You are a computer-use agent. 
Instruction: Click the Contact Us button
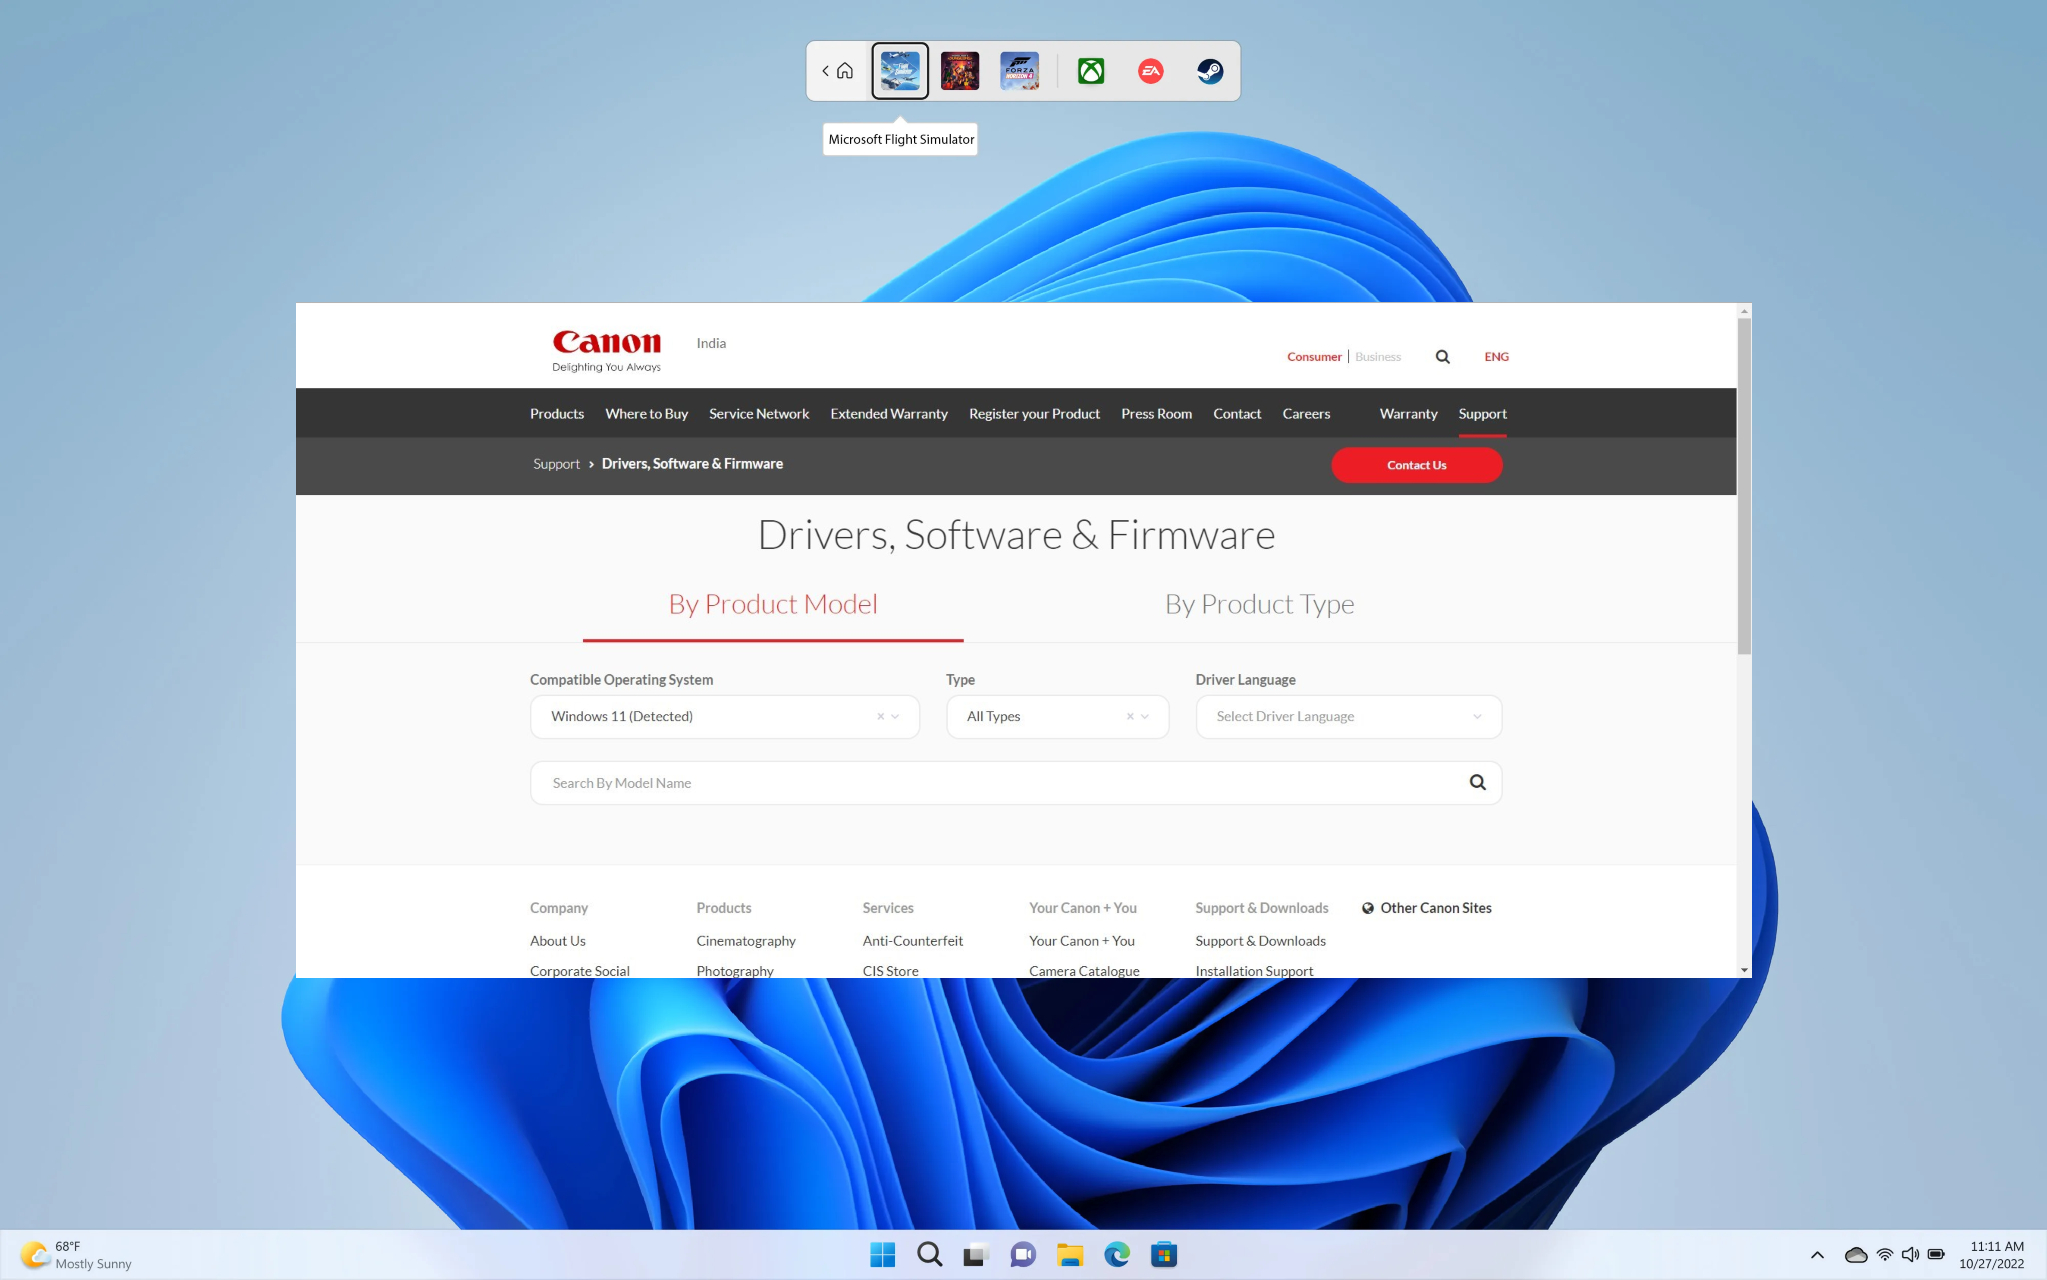[x=1416, y=463]
